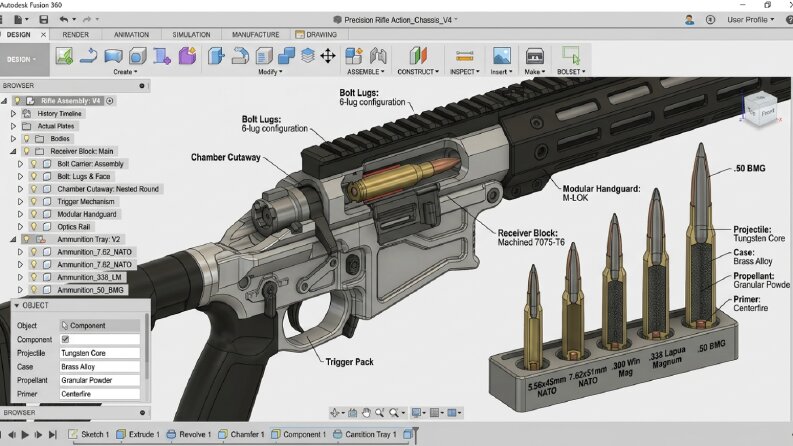
Task: Hide the Bolt: Lugs & Face component
Action: (x=34, y=176)
